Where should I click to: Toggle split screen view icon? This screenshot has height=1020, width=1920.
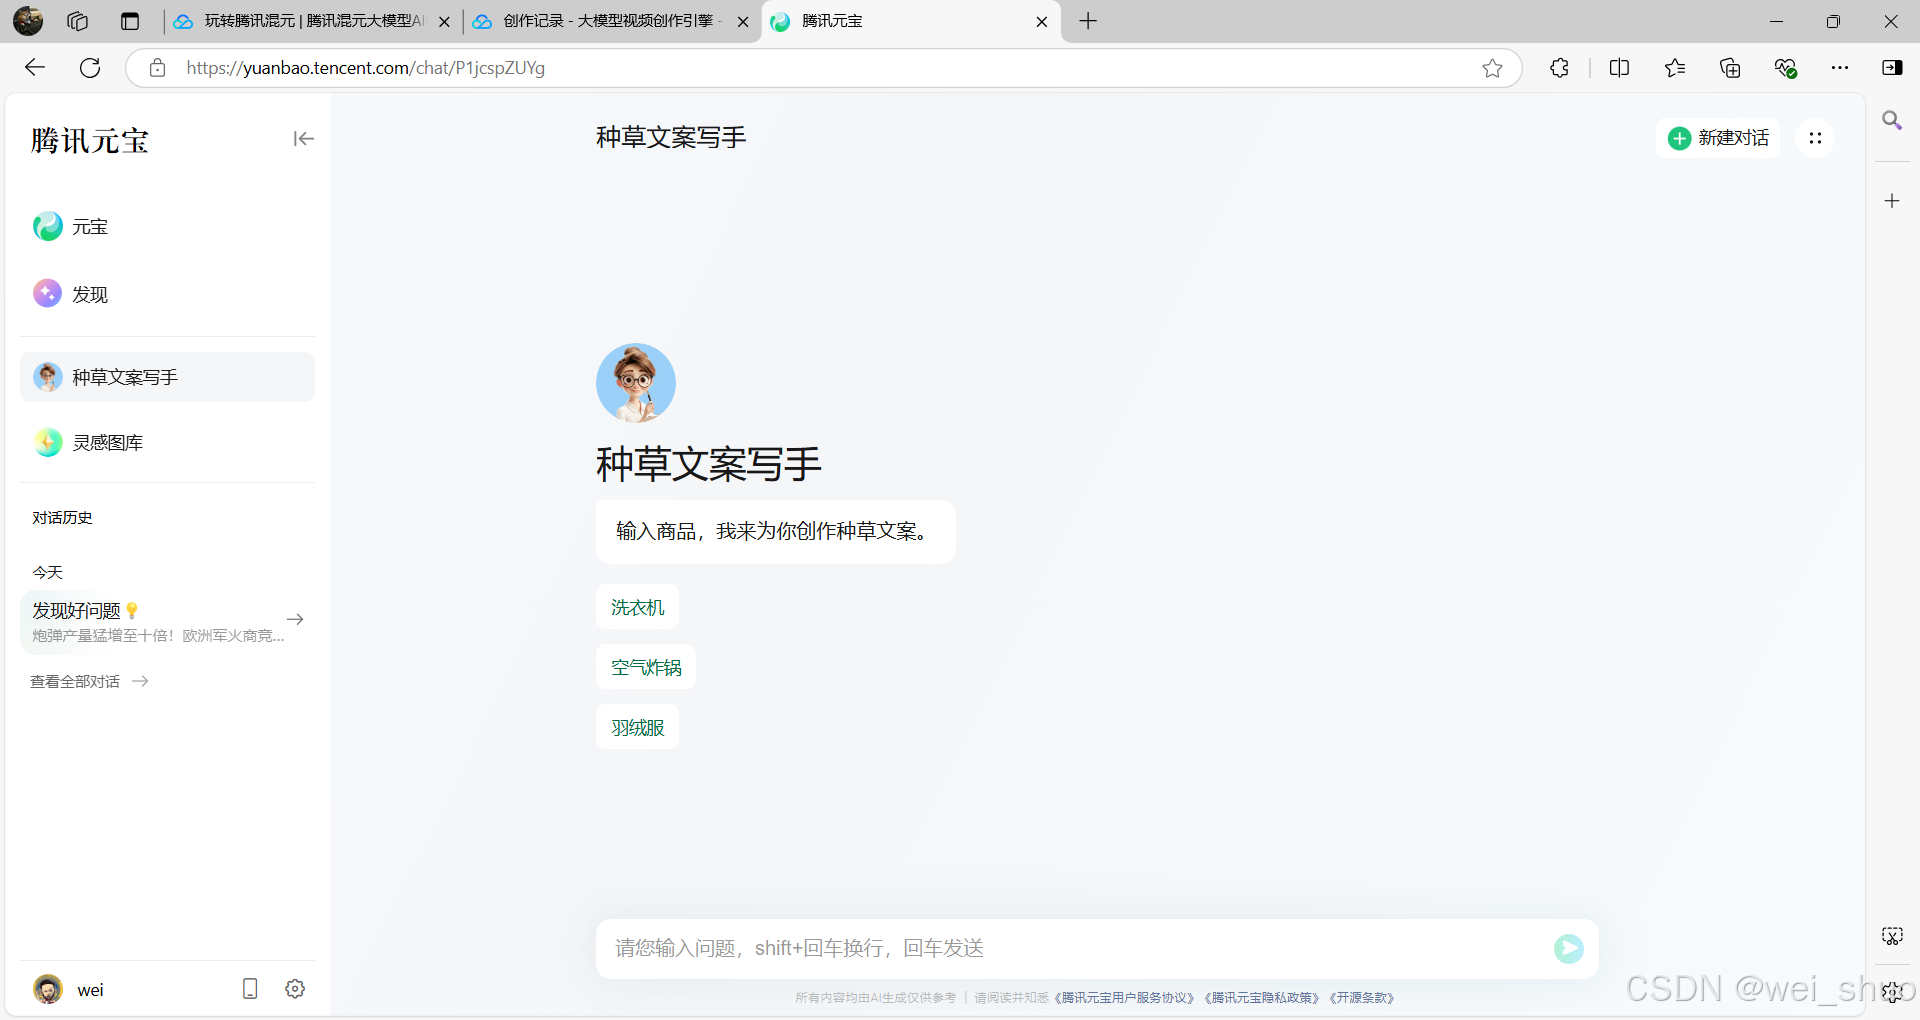(x=1619, y=68)
